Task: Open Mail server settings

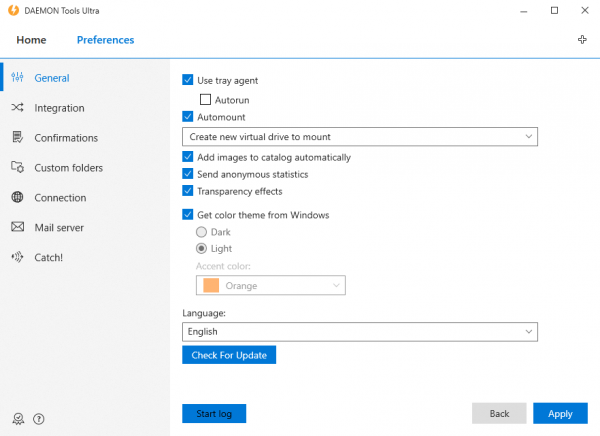Action: pos(85,227)
